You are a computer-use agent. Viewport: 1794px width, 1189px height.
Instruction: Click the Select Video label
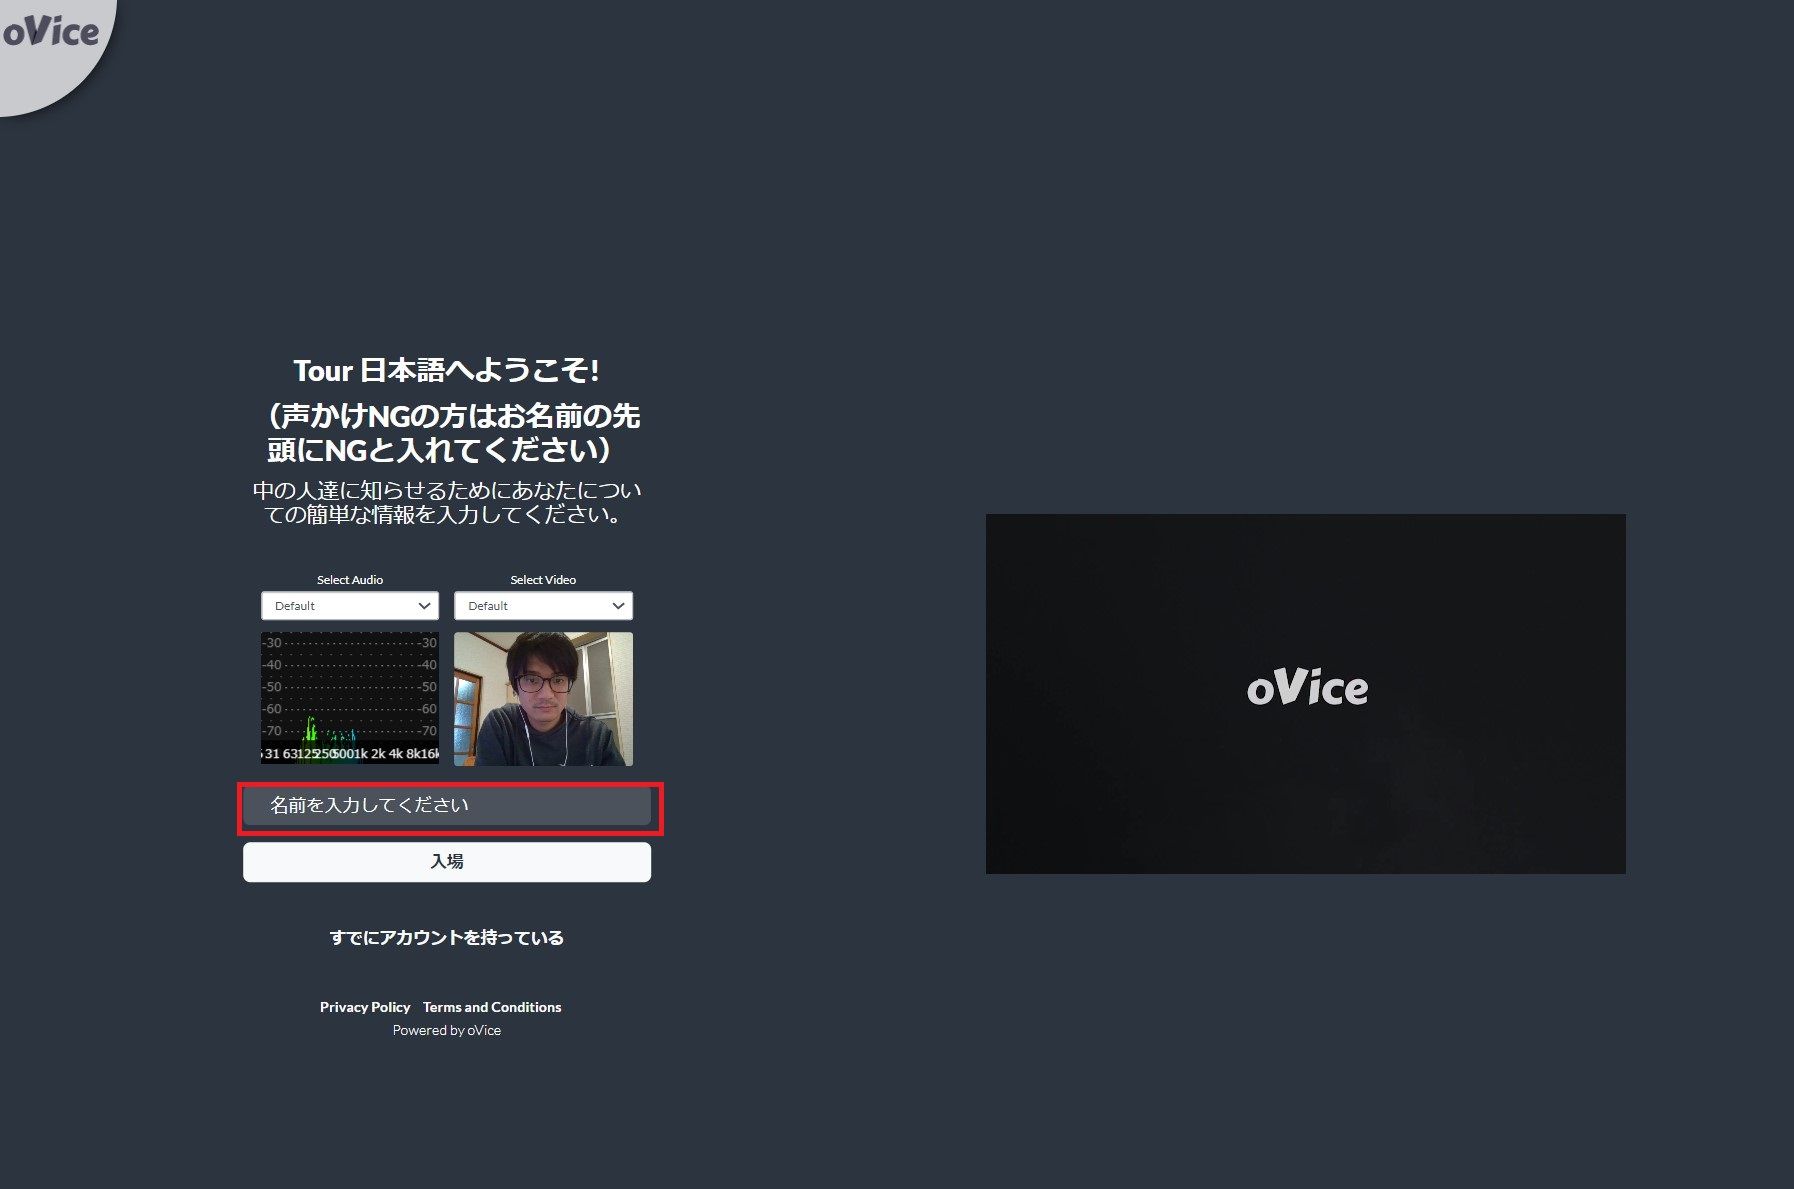tap(543, 580)
